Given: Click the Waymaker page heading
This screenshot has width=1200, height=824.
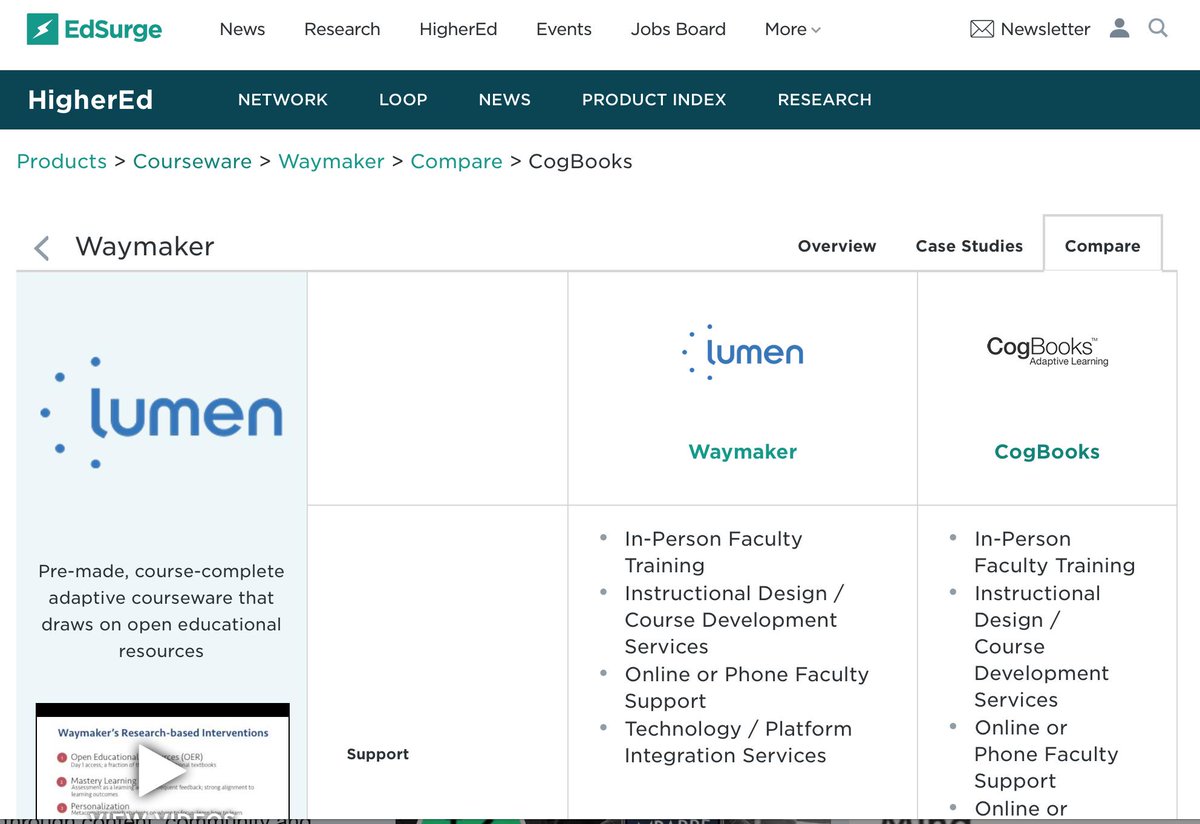Looking at the screenshot, I should point(145,246).
